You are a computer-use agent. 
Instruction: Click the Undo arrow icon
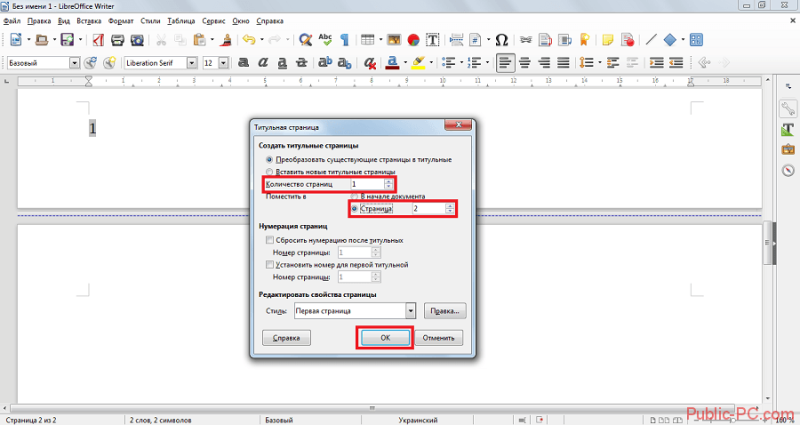tap(248, 40)
